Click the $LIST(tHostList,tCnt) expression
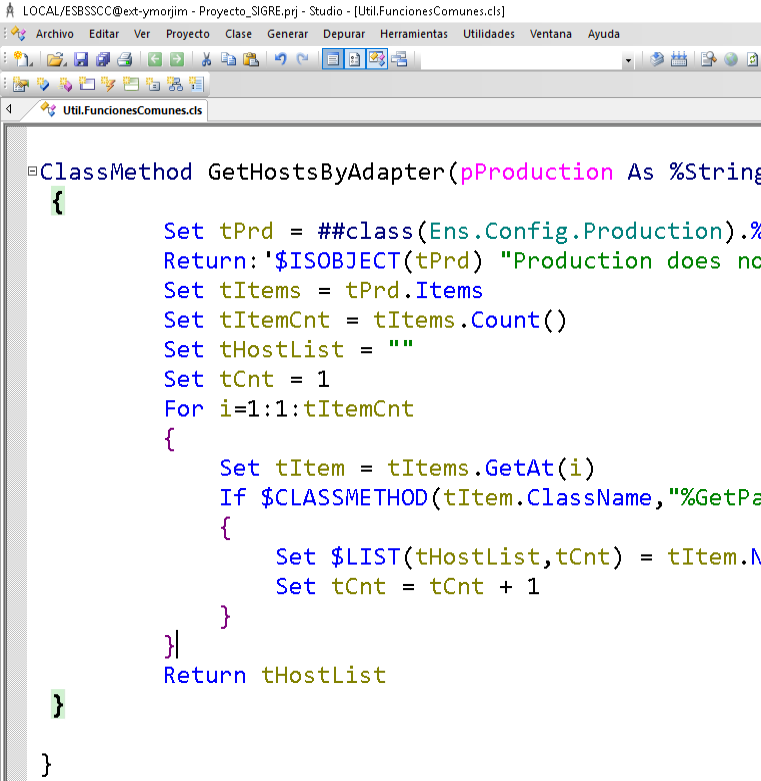This screenshot has height=781, width=761. coord(477,557)
